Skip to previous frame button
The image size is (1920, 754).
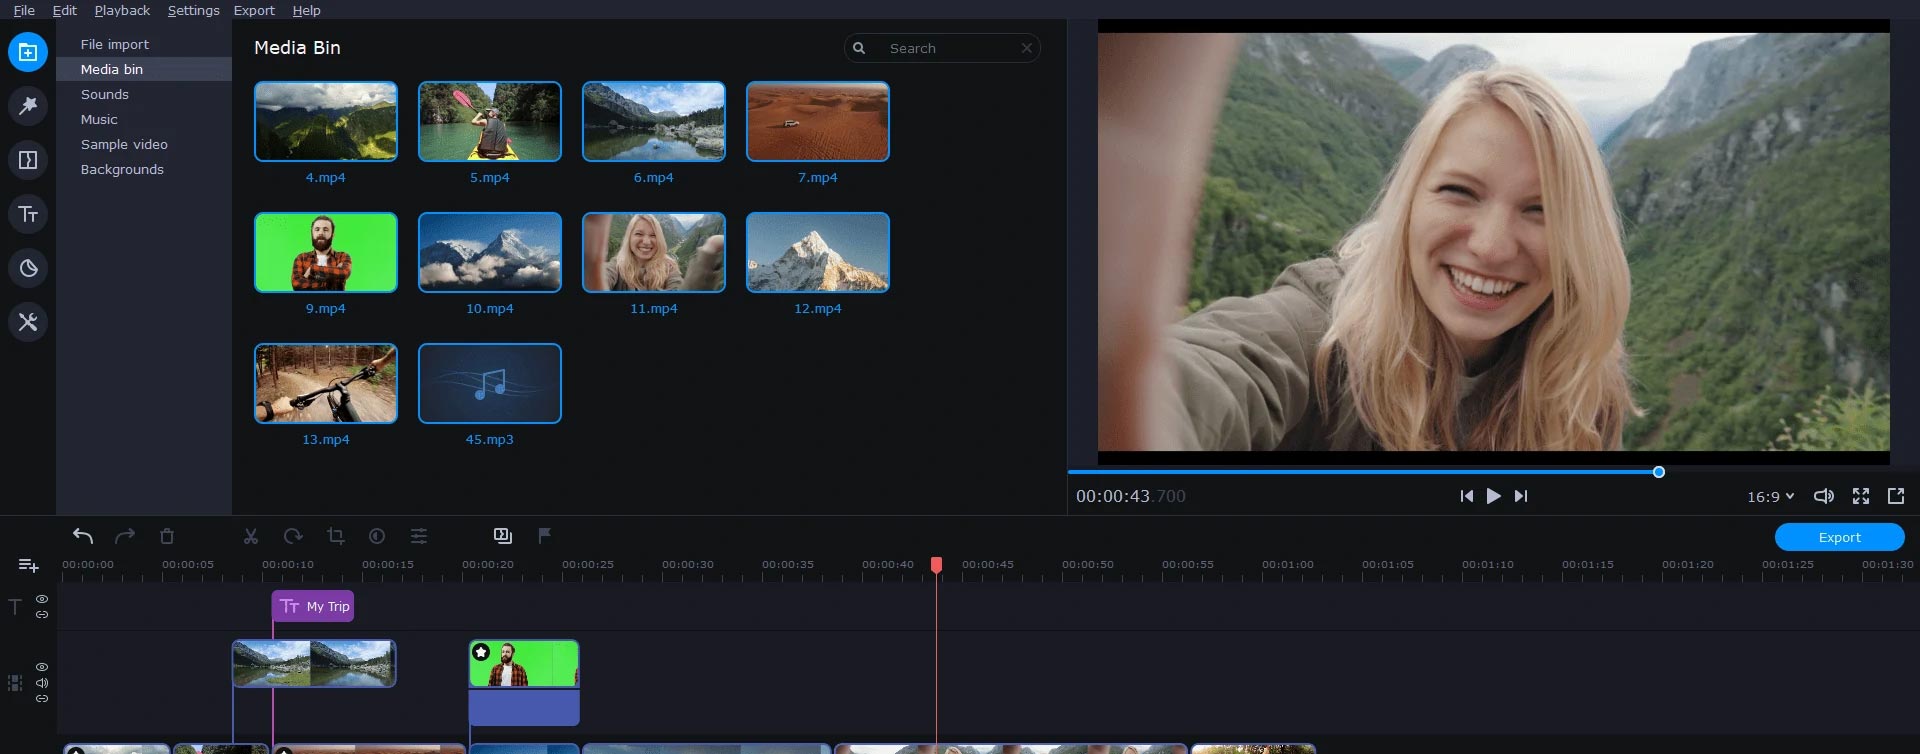pos(1466,496)
